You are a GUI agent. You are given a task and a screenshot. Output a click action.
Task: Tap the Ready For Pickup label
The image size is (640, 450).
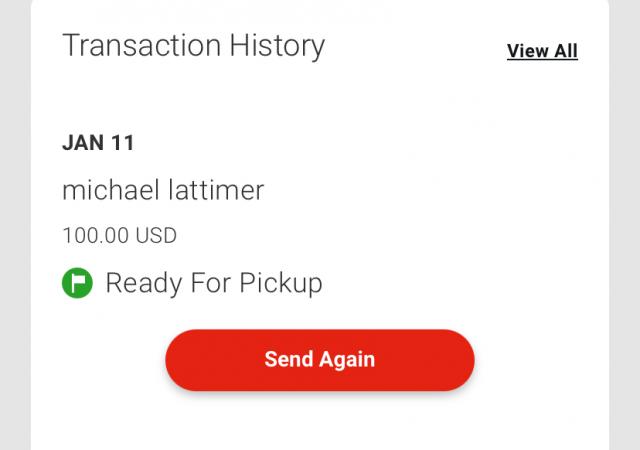pyautogui.click(x=214, y=284)
